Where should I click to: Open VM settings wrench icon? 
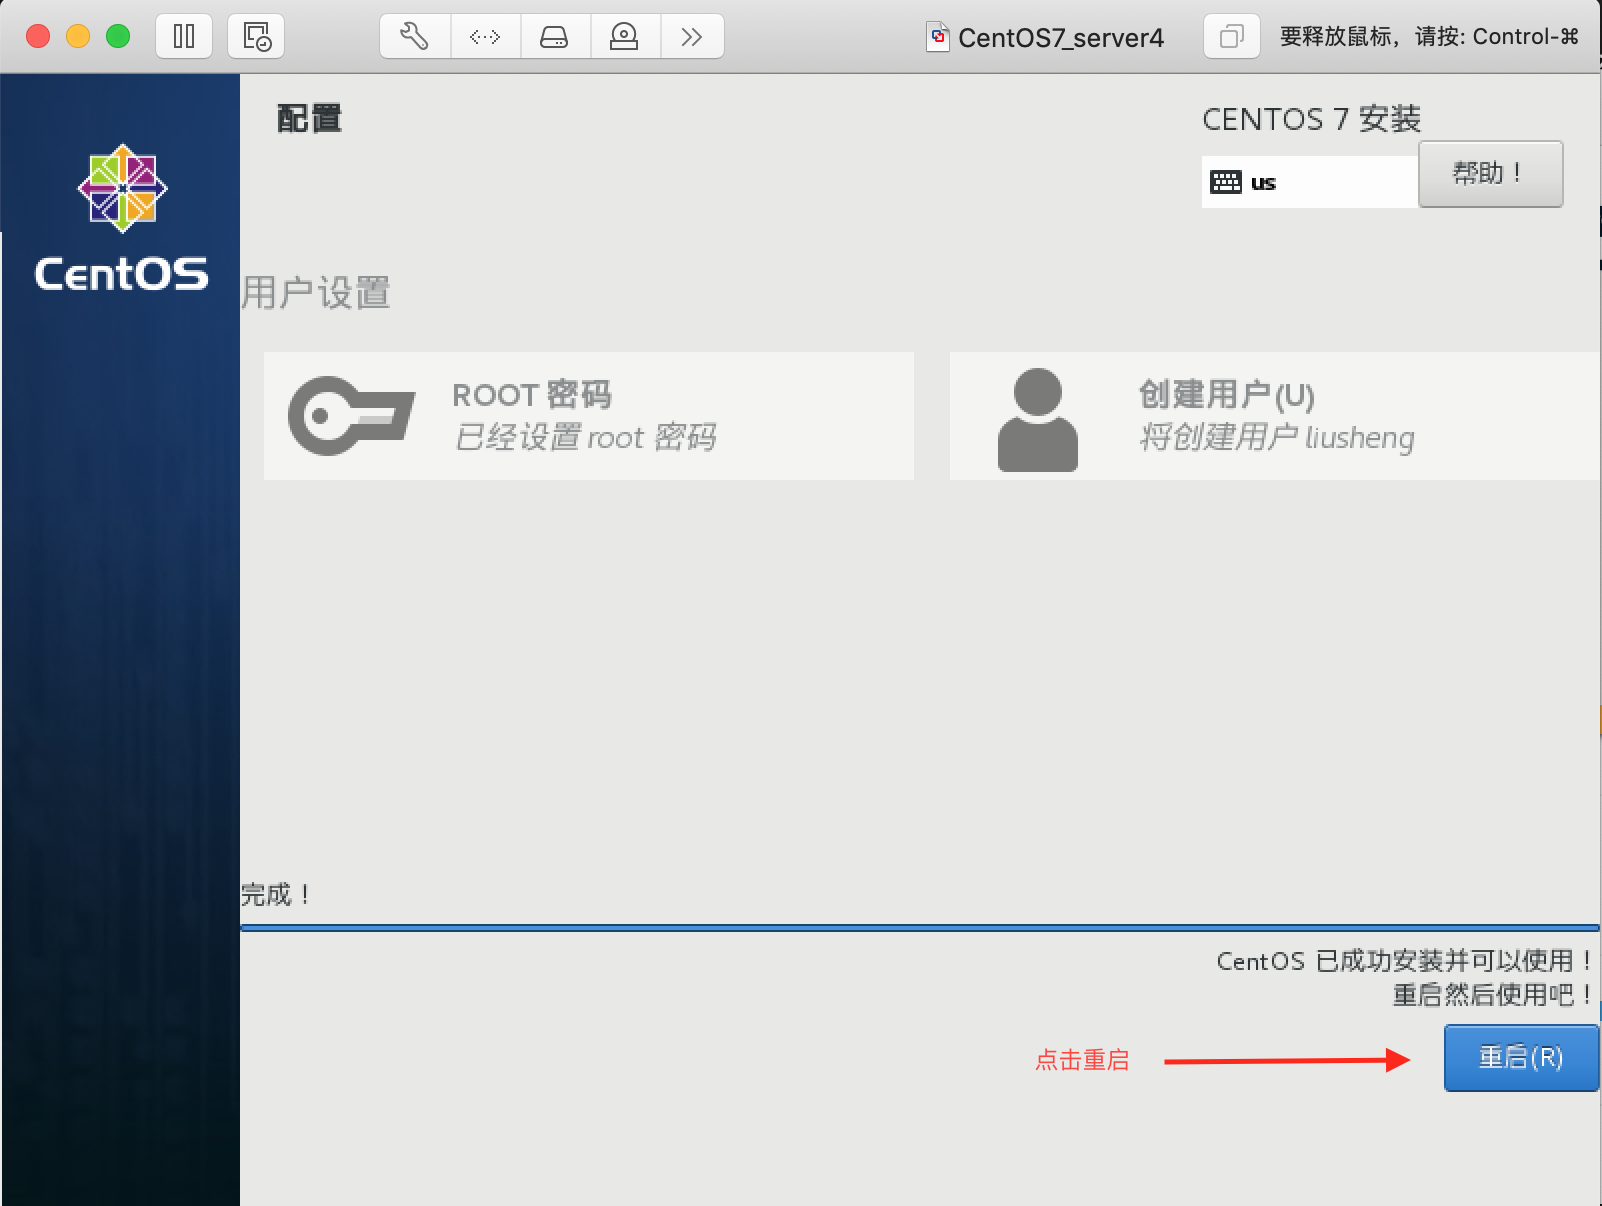point(415,37)
